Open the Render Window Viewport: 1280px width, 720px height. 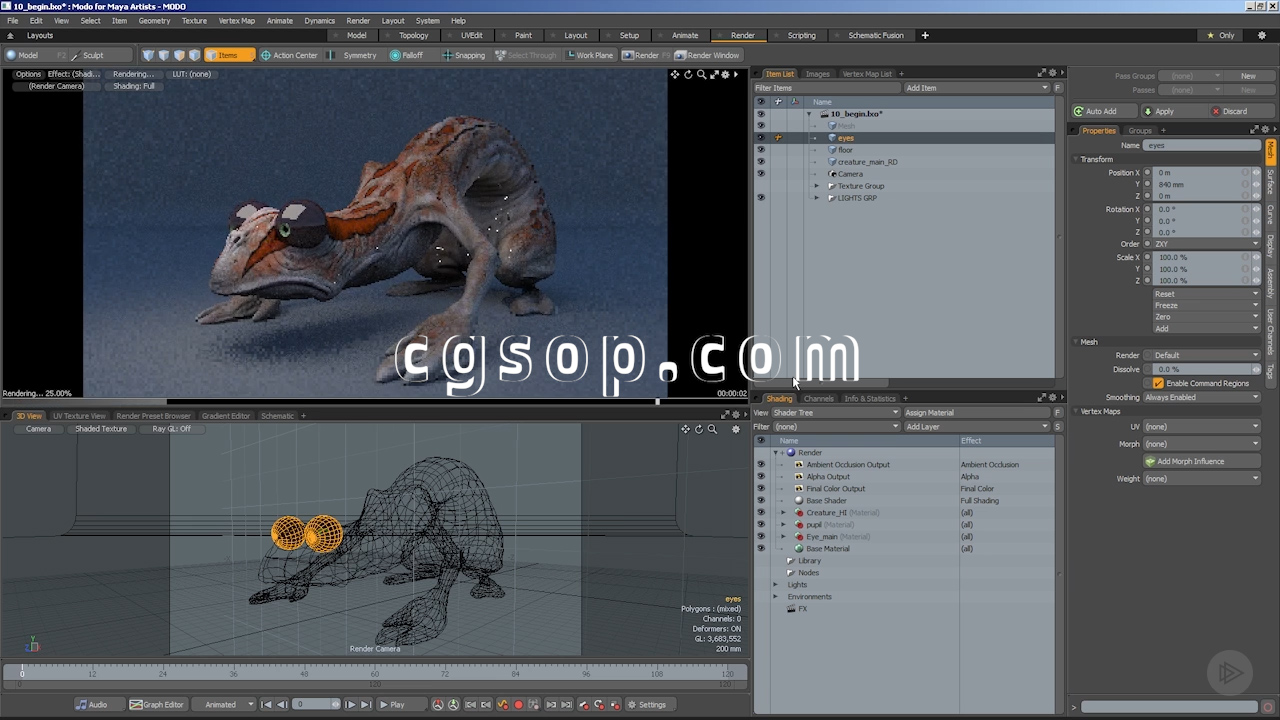[707, 55]
